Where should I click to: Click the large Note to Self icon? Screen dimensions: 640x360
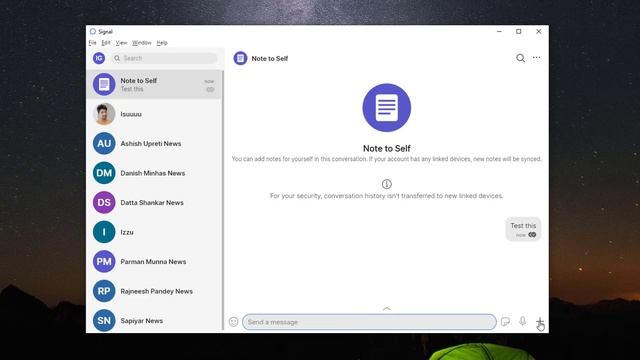pyautogui.click(x=387, y=108)
